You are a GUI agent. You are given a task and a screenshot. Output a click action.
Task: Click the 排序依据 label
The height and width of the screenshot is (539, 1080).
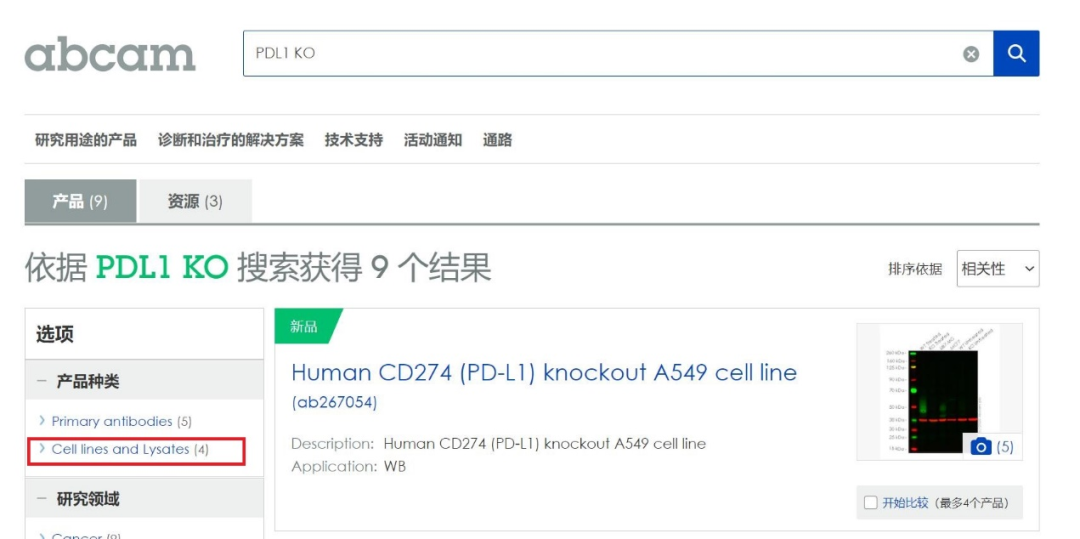[915, 269]
